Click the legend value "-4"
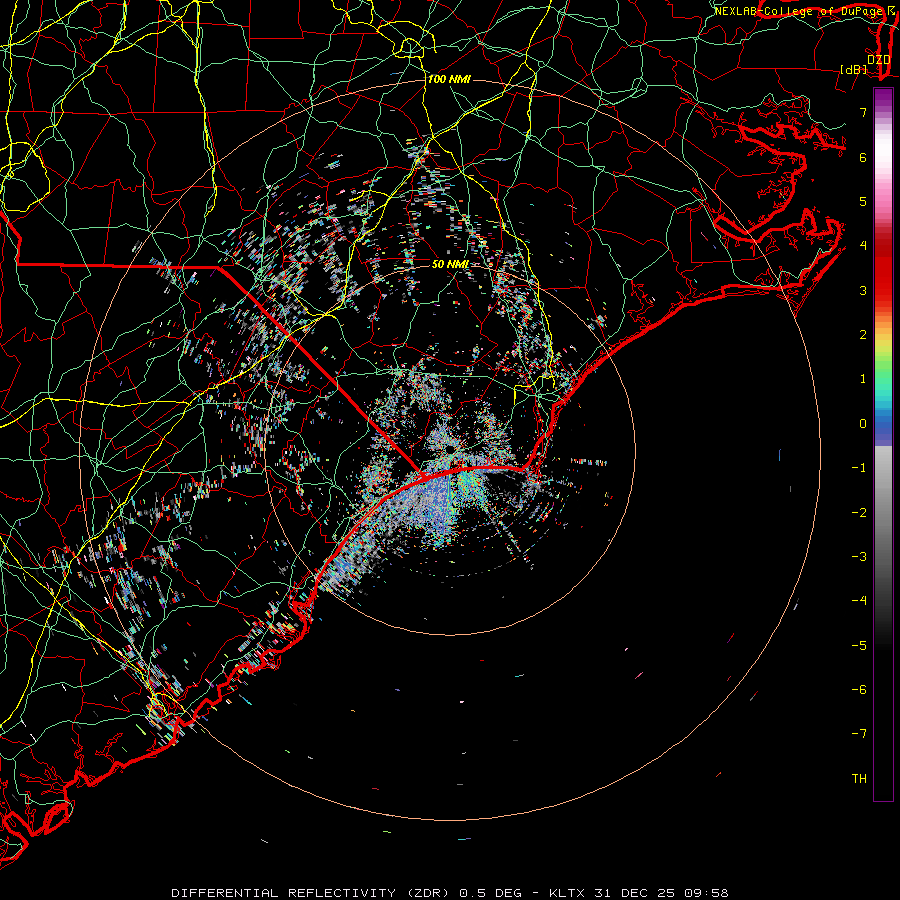This screenshot has width=900, height=900. [859, 600]
